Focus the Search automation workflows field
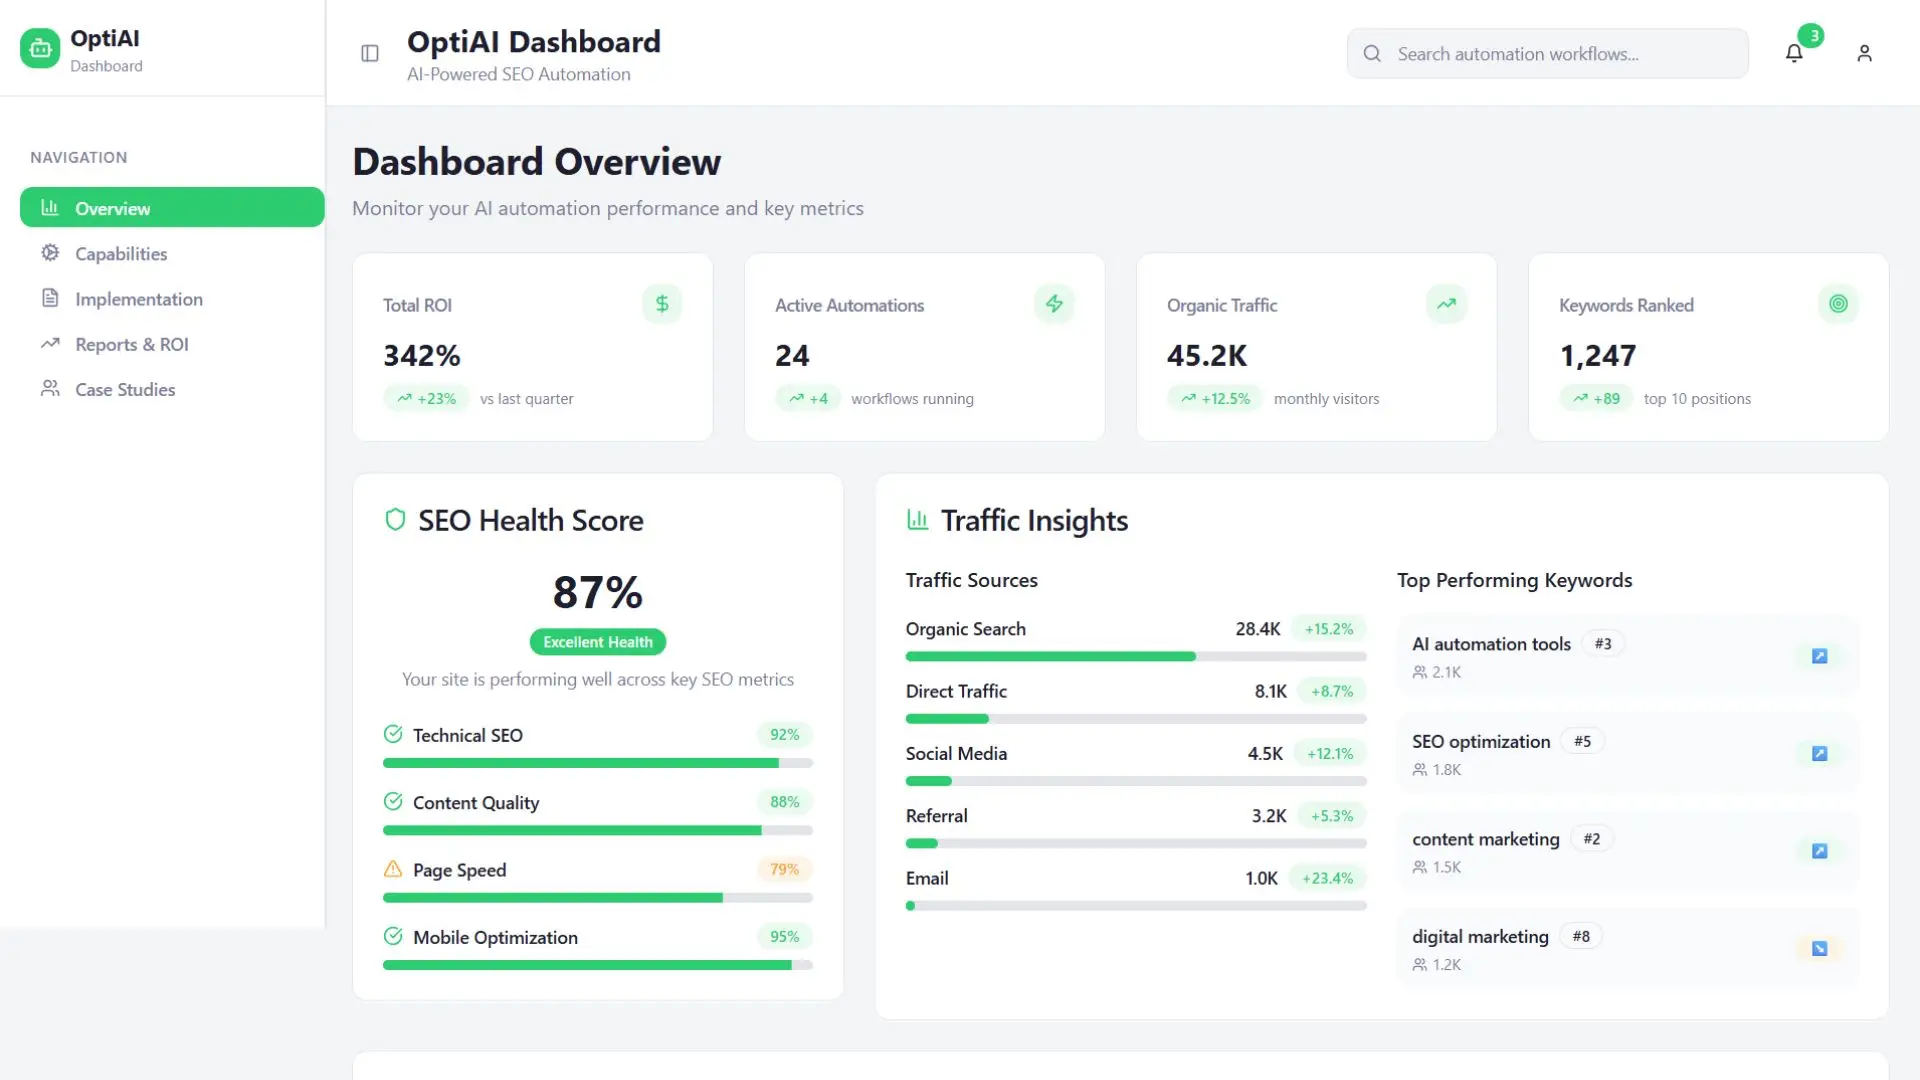Screen dimensions: 1920x1080 (x=1547, y=54)
